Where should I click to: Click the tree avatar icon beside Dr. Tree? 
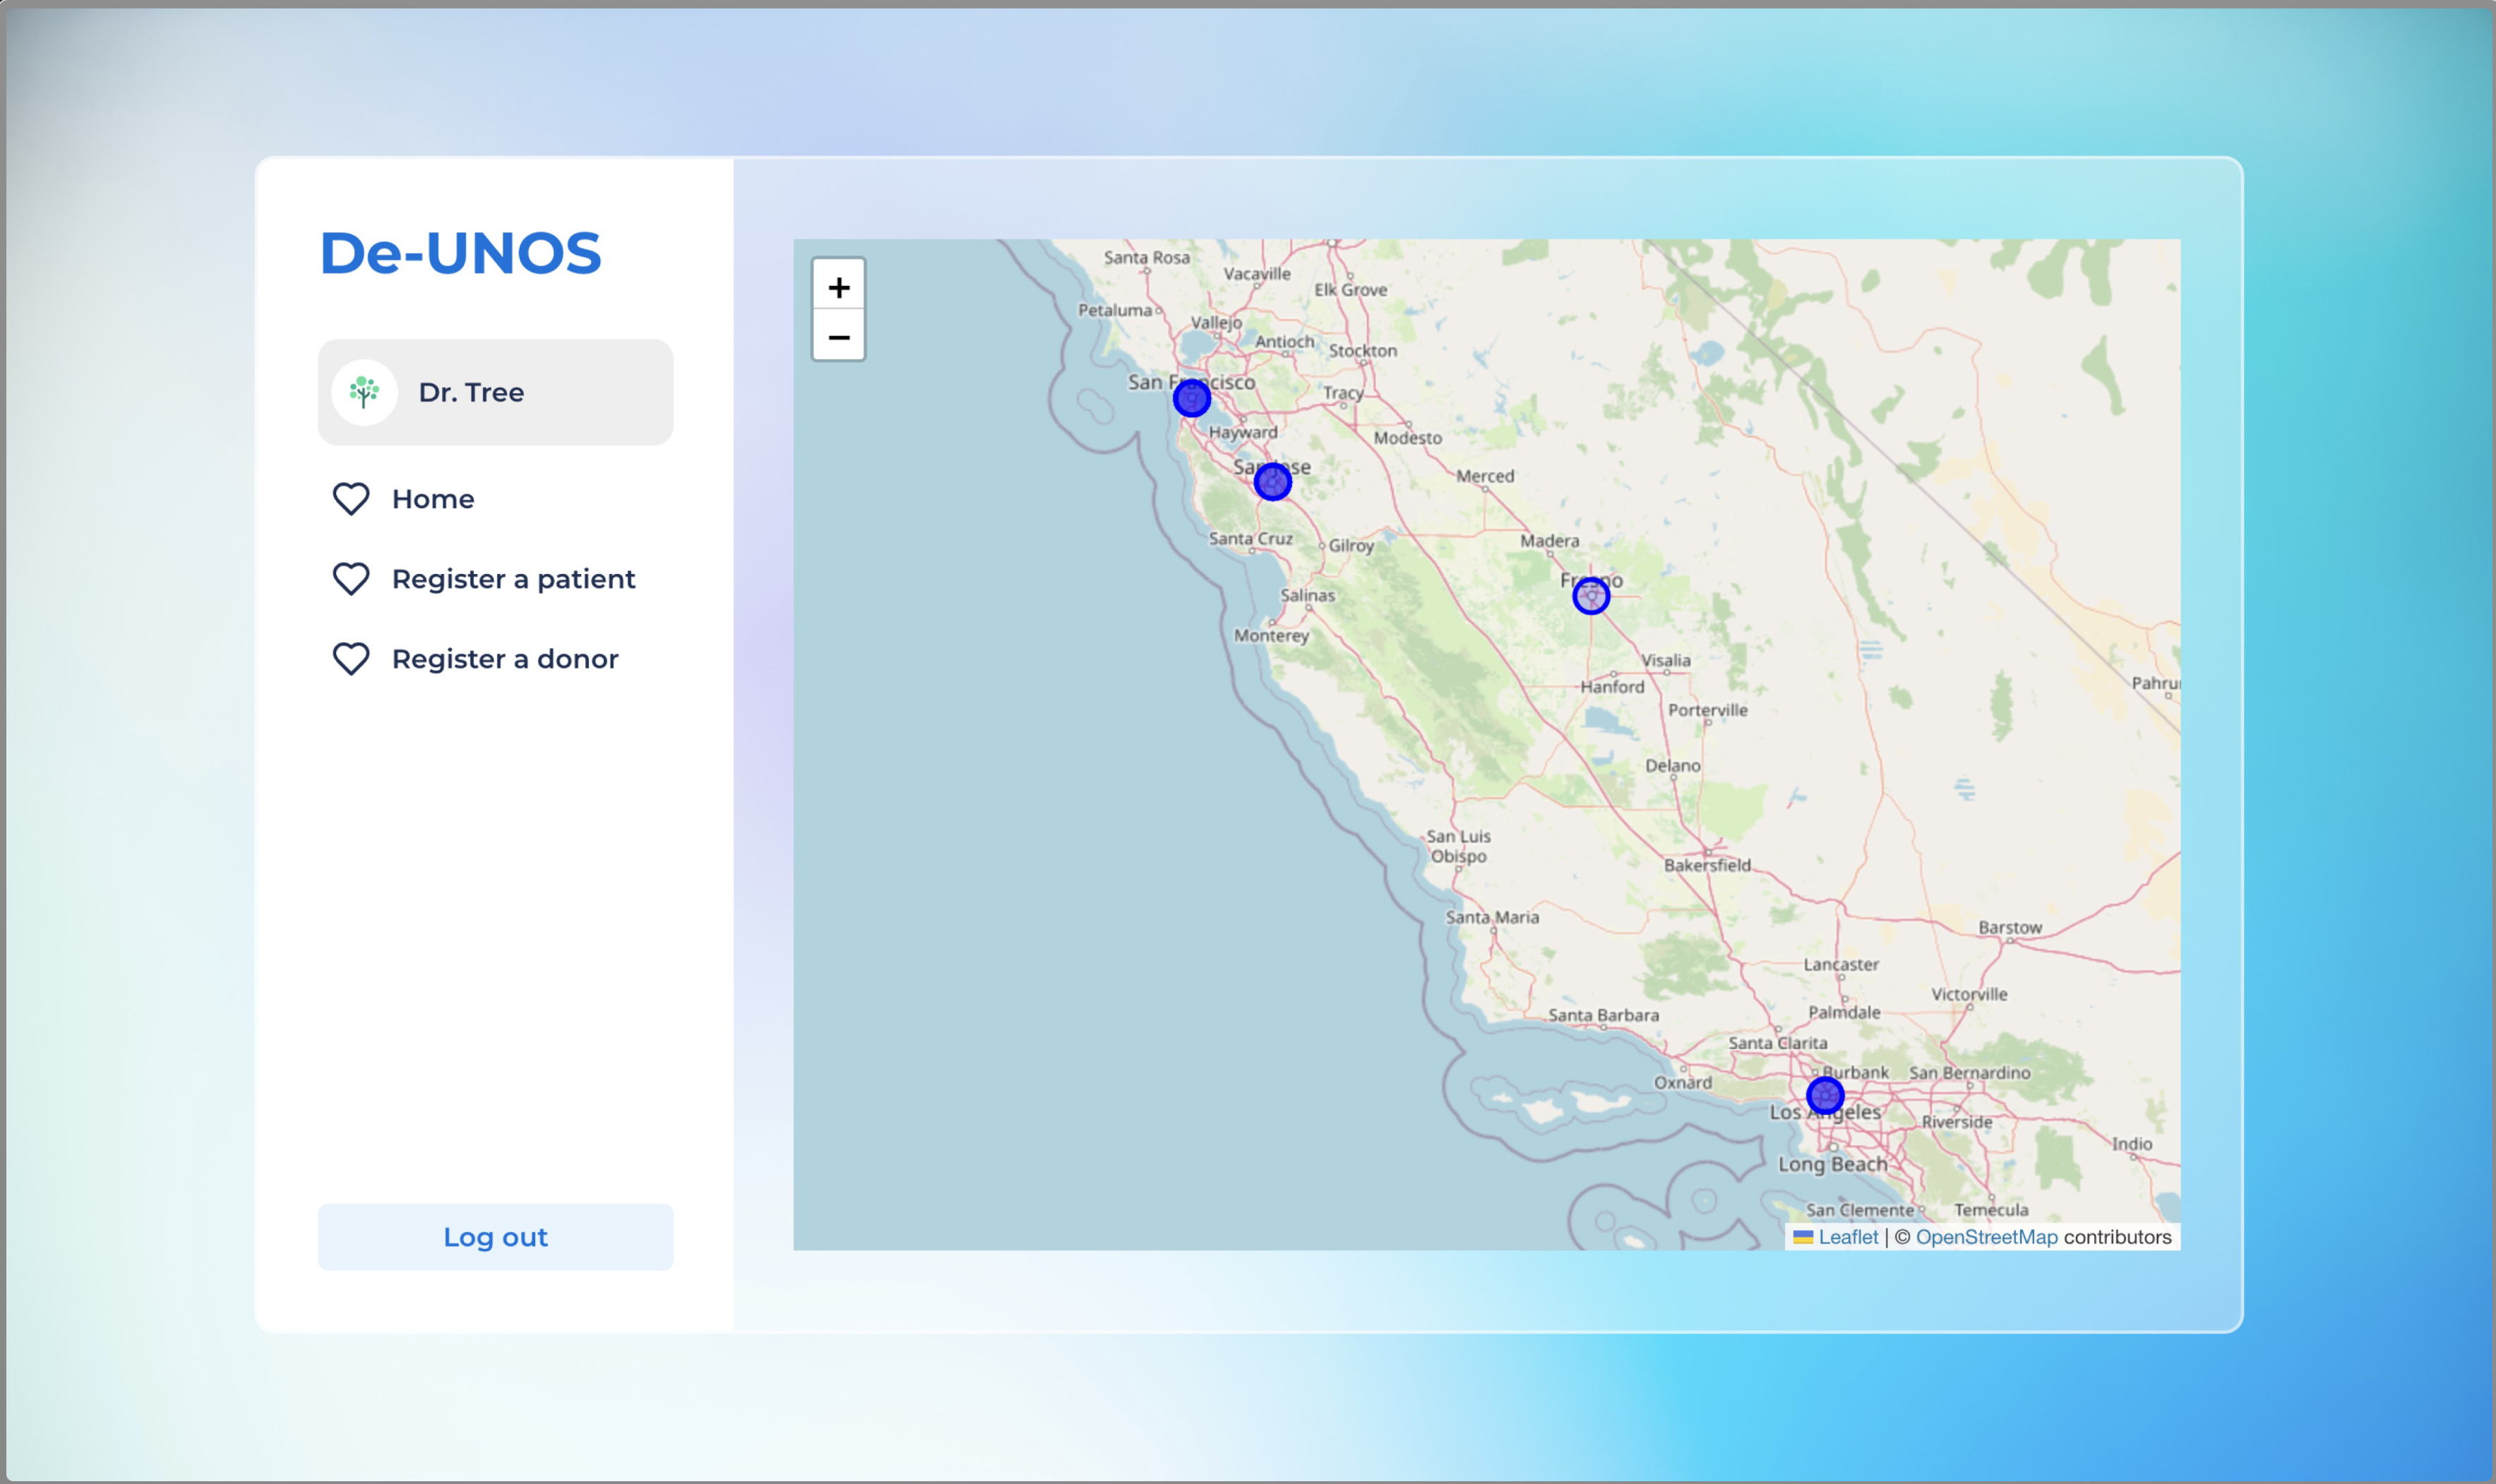[364, 392]
